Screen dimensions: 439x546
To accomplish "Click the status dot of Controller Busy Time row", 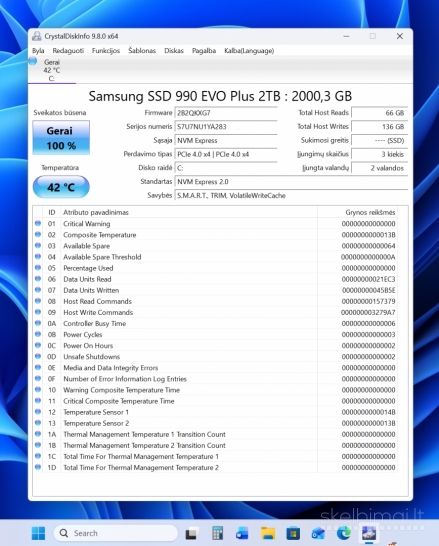I will 38,323.
